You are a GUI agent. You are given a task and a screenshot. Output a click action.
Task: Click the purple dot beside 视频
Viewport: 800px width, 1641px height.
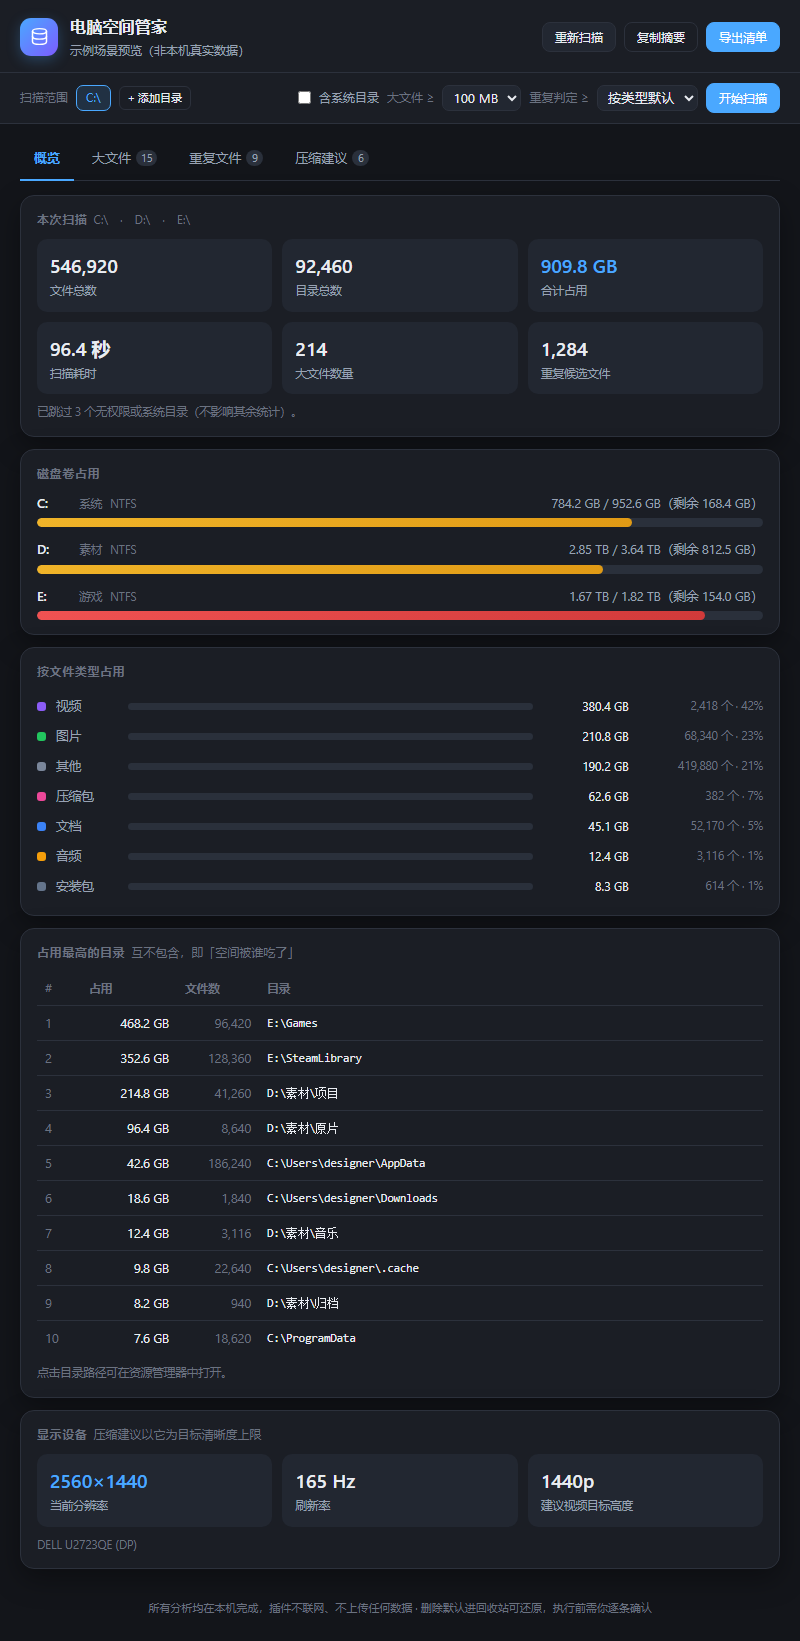coord(42,706)
